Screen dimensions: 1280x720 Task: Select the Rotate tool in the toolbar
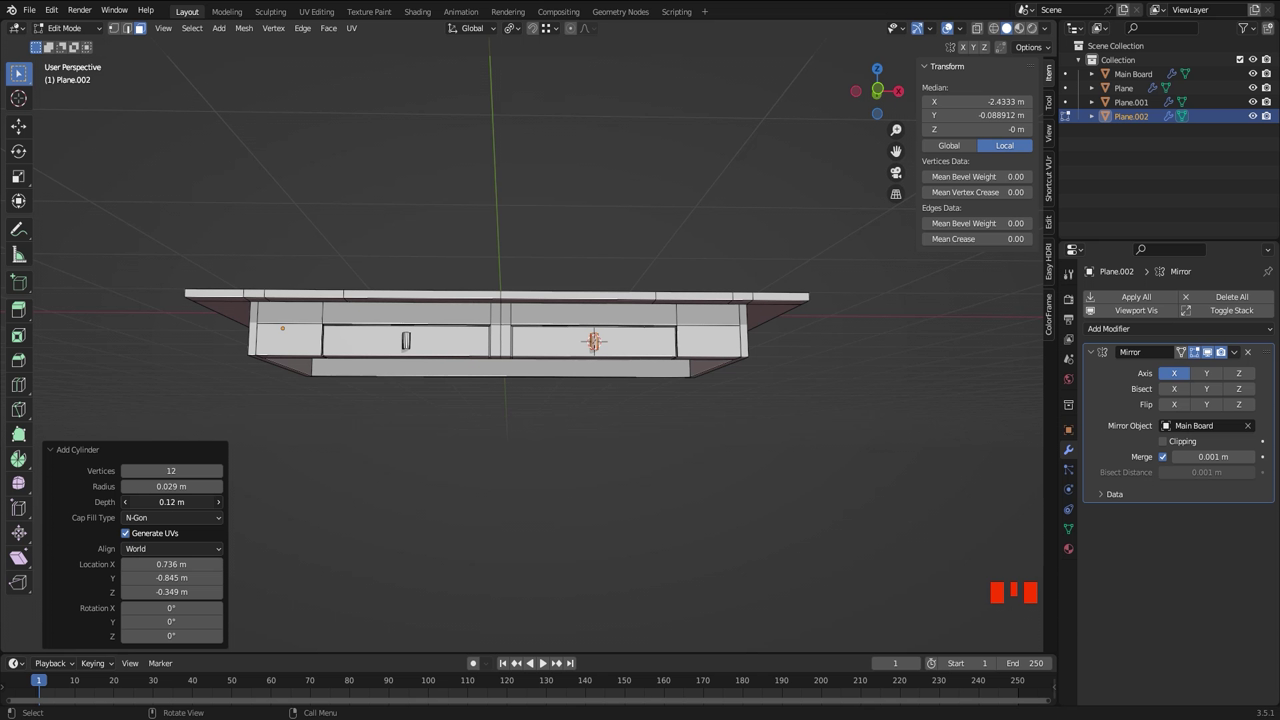tap(18, 151)
